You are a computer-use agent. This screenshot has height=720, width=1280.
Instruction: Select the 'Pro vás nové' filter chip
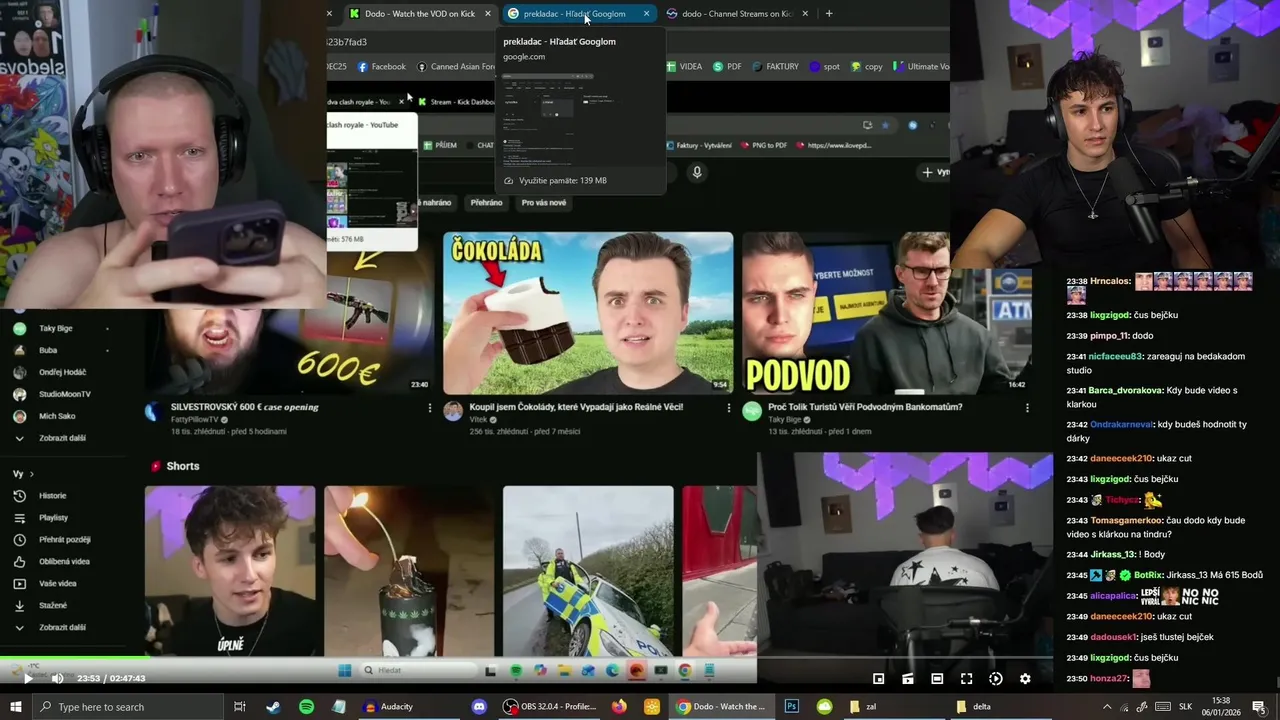pos(544,203)
